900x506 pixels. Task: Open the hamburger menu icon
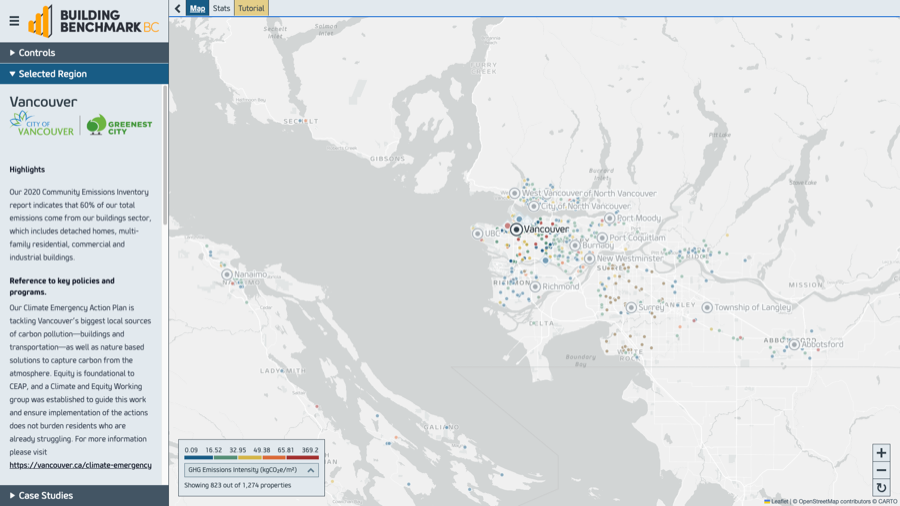(x=14, y=21)
